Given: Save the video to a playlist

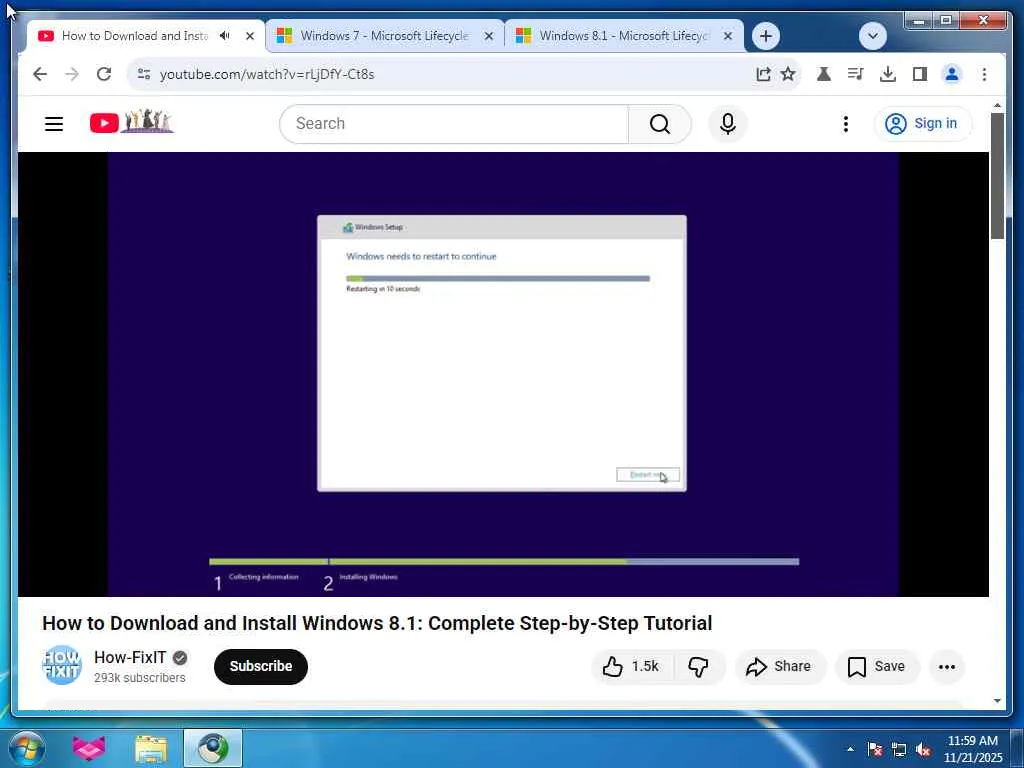Looking at the screenshot, I should point(877,666).
